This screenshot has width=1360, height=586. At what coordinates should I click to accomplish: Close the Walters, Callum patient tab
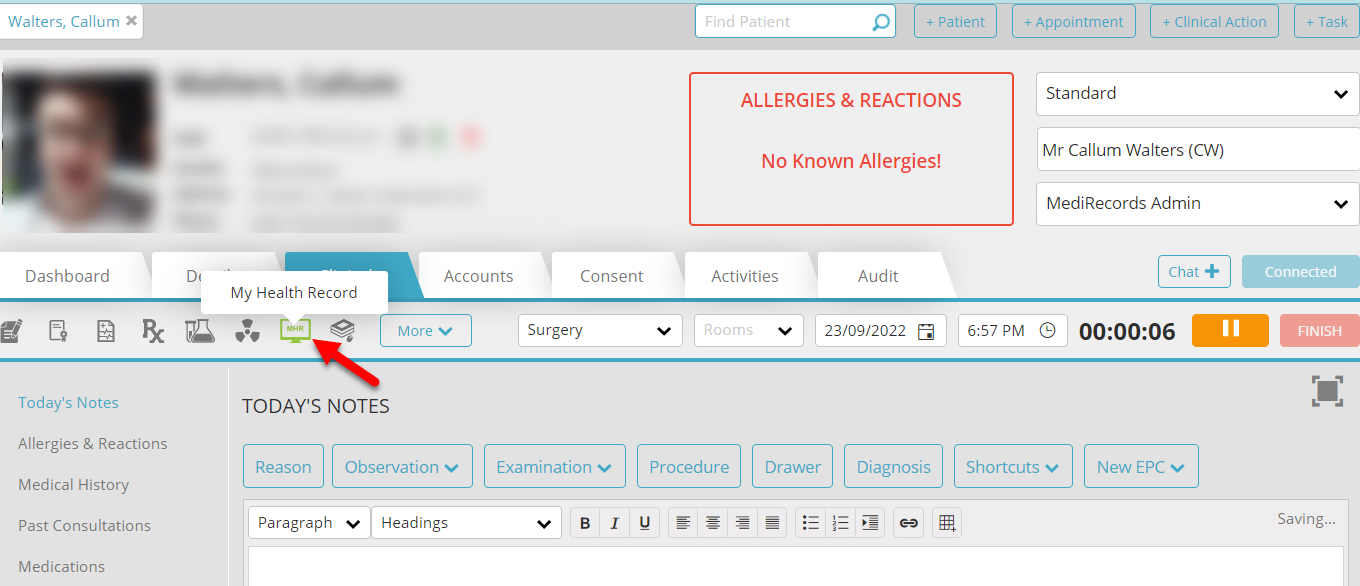131,21
